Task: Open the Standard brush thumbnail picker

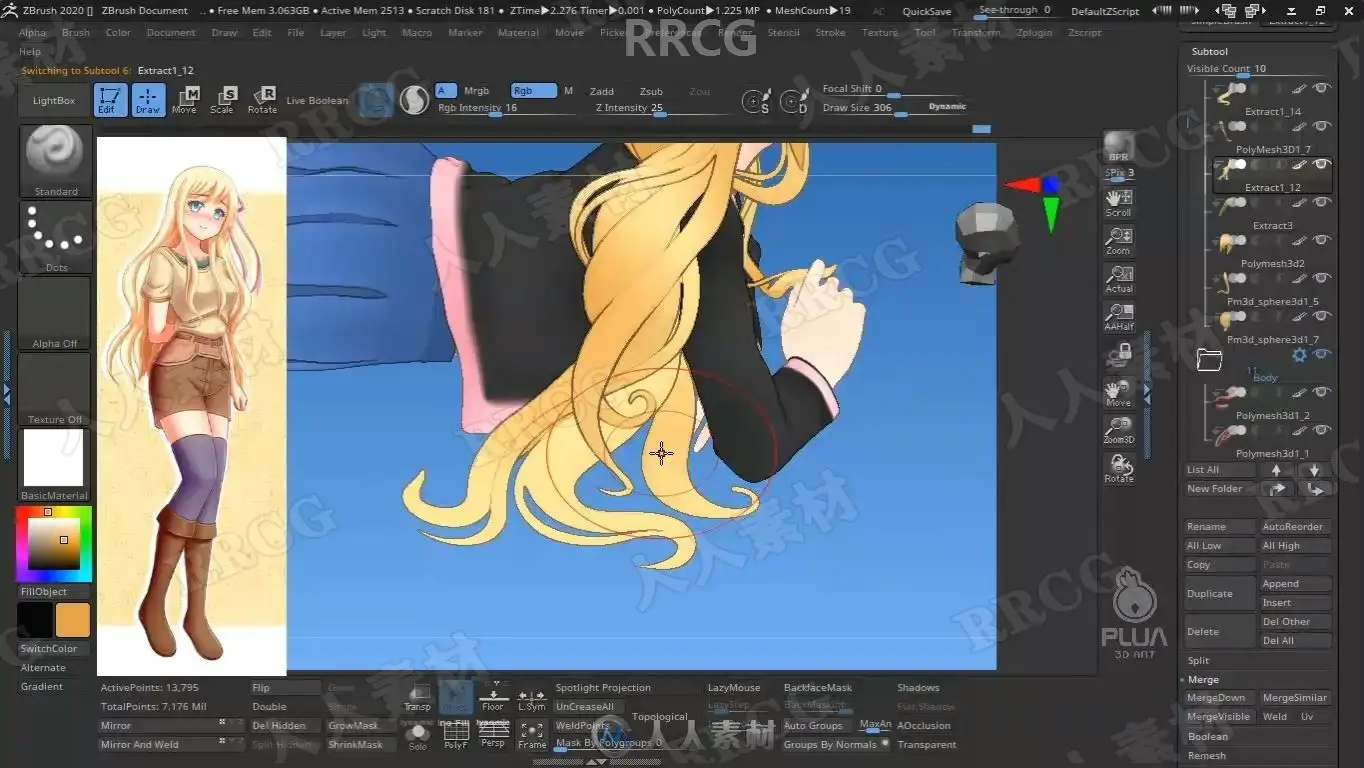Action: (x=56, y=161)
